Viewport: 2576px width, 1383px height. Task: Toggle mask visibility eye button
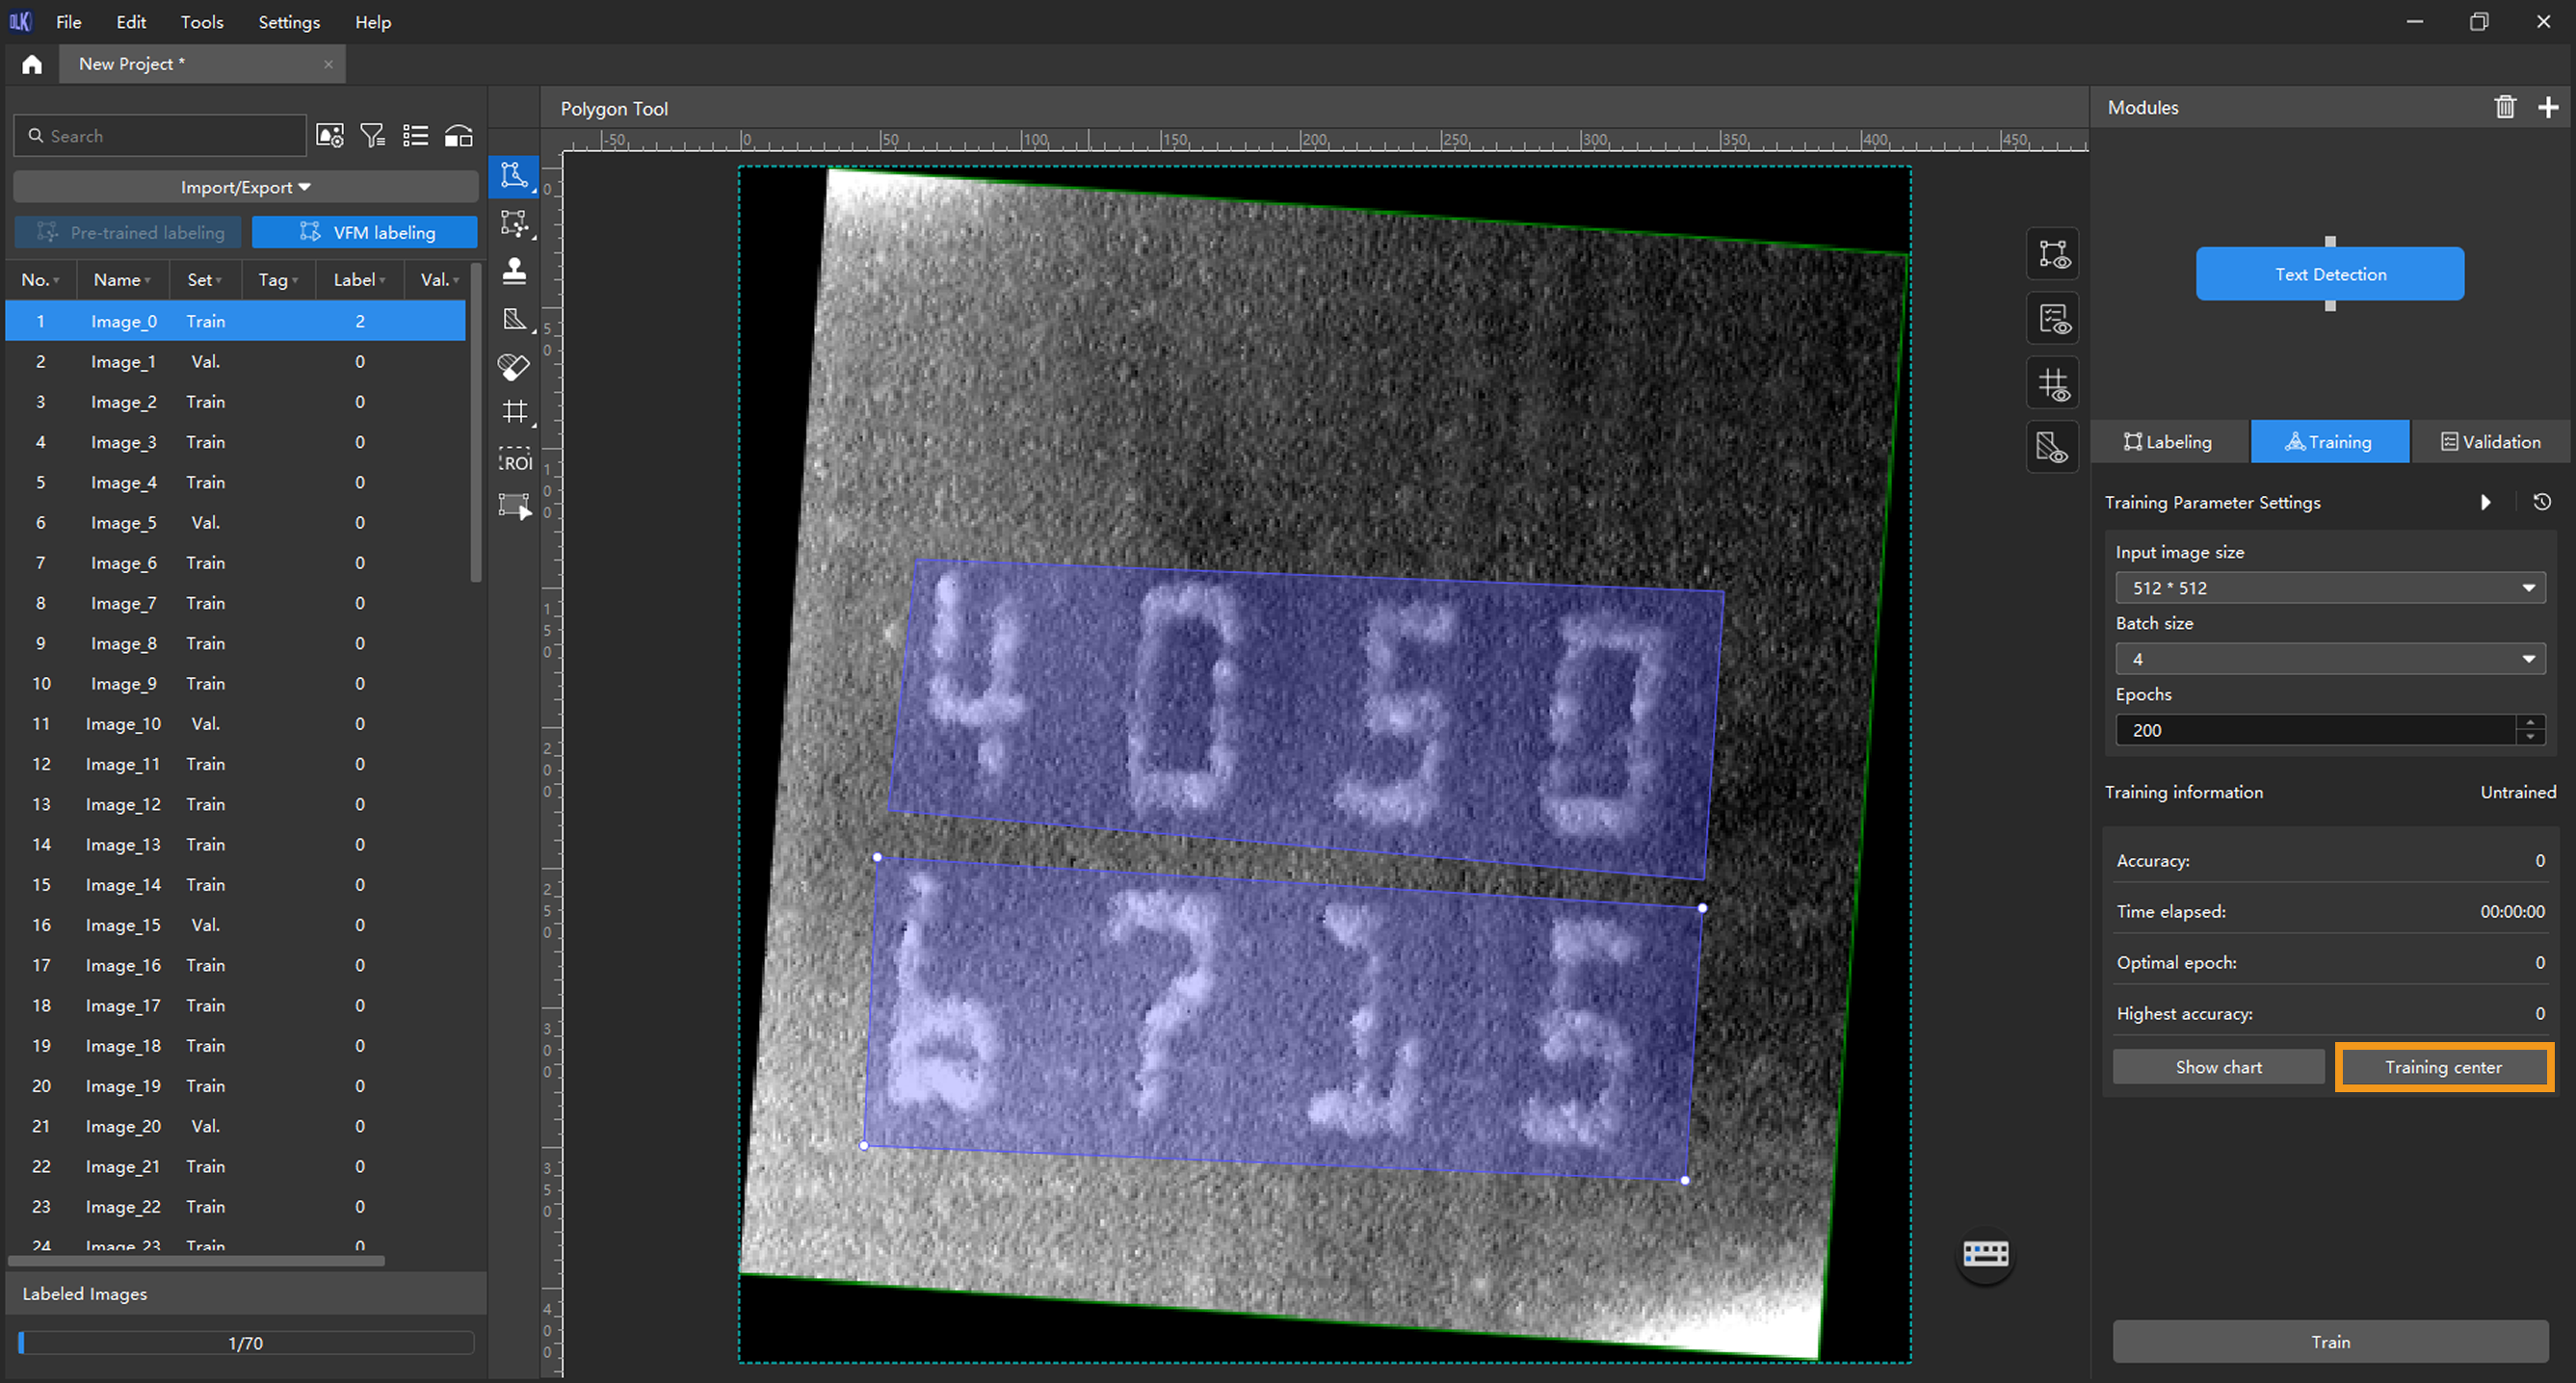click(2052, 448)
